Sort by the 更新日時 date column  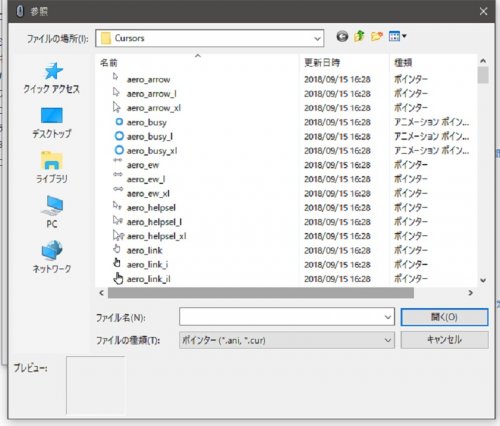pos(344,63)
